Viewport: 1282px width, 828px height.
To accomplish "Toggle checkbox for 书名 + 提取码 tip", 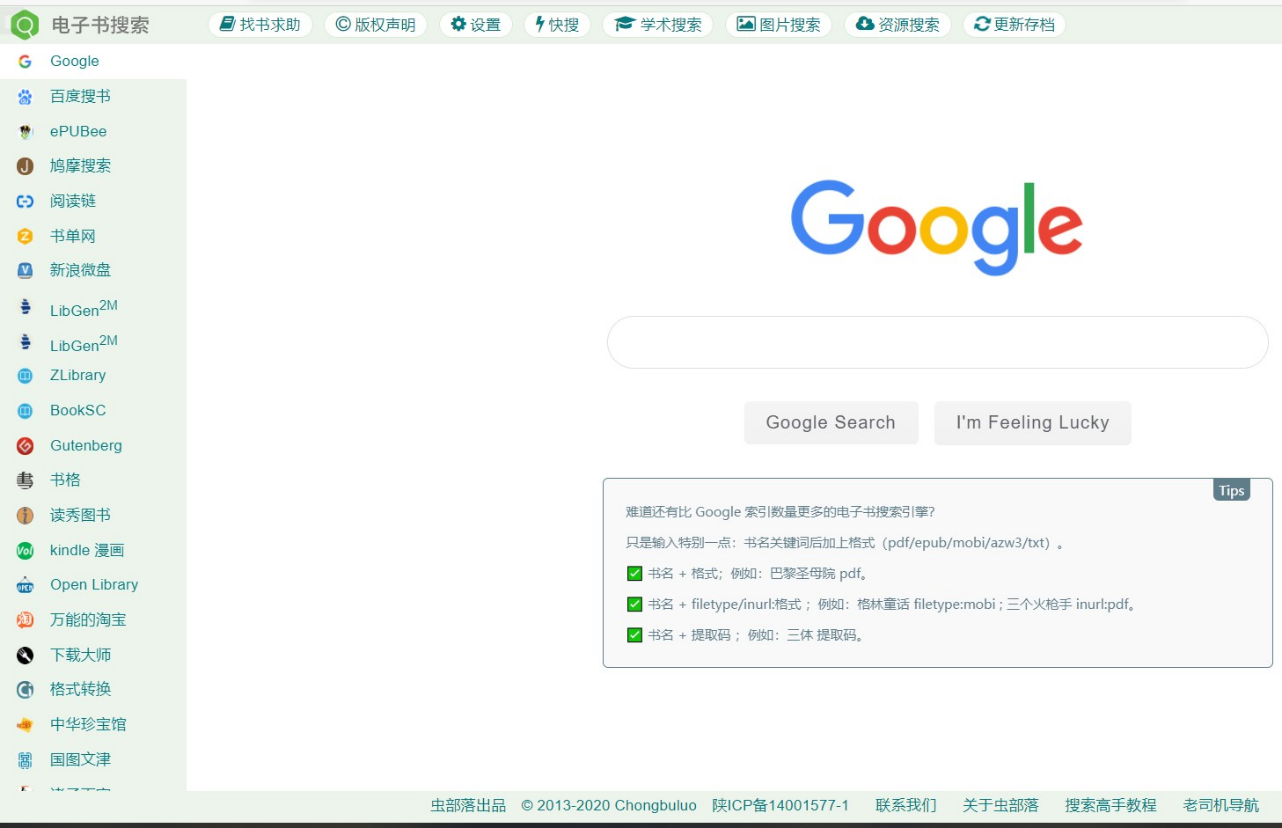I will tap(634, 635).
